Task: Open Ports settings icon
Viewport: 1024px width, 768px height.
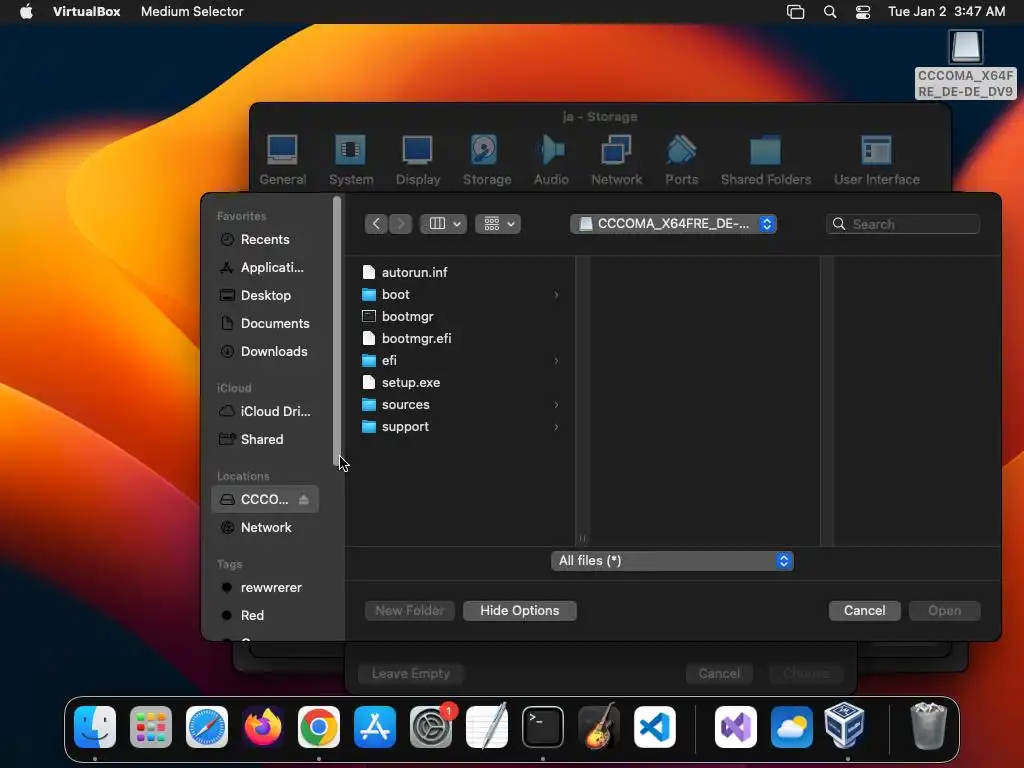Action: point(681,160)
